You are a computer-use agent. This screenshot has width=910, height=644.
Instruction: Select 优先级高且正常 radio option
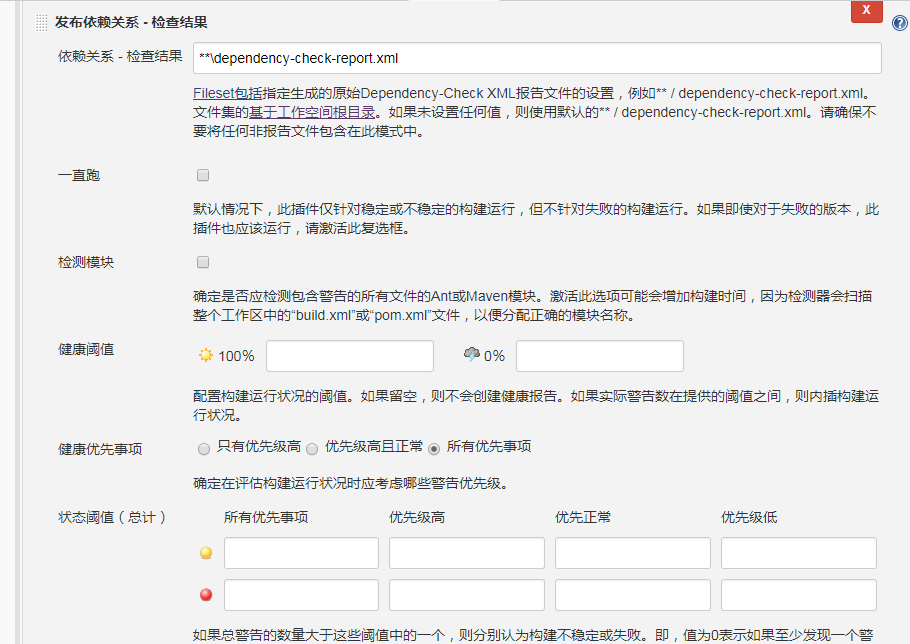pos(312,449)
